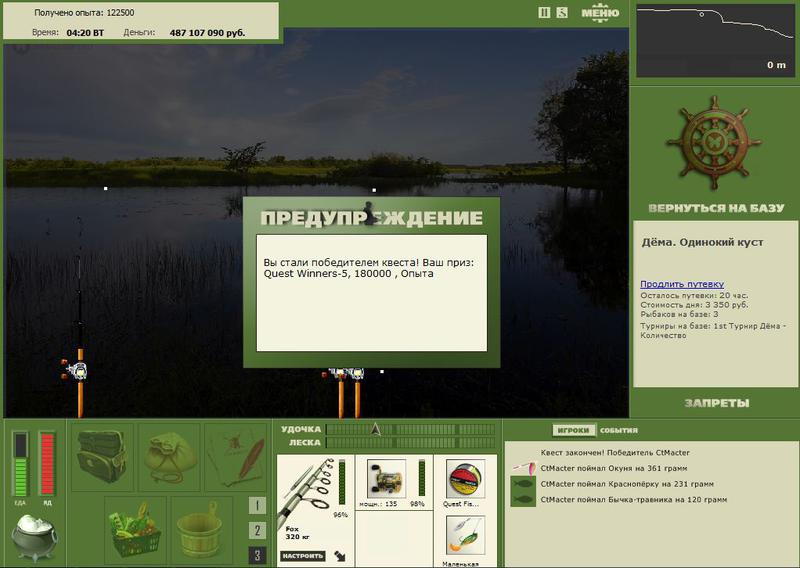Click the cooking cauldron icon
Screen dimensions: 800x568
coord(34,537)
